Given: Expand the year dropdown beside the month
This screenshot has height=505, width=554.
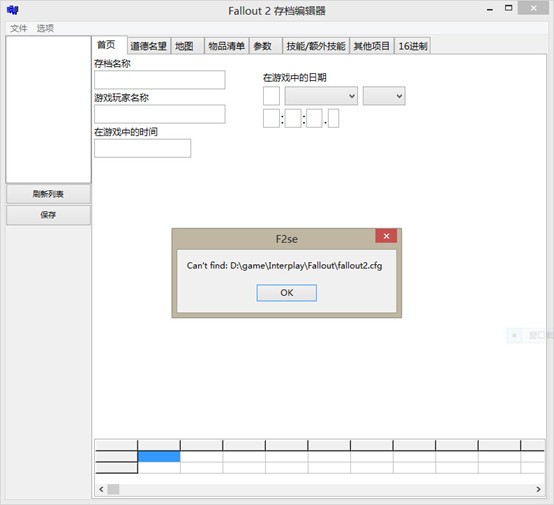Looking at the screenshot, I should coord(384,96).
